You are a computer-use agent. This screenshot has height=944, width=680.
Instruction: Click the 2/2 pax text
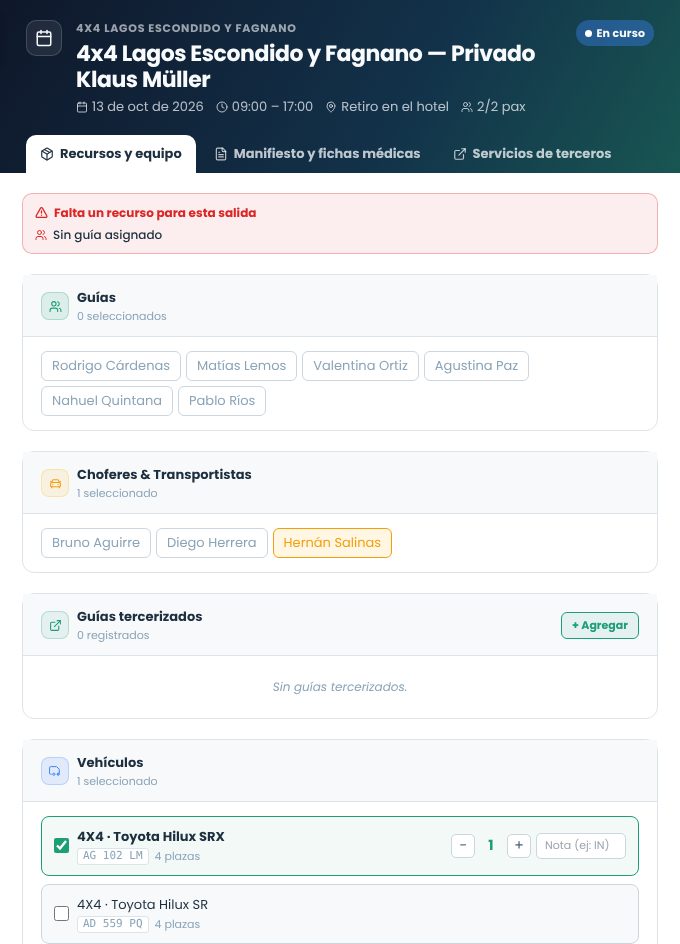click(501, 107)
